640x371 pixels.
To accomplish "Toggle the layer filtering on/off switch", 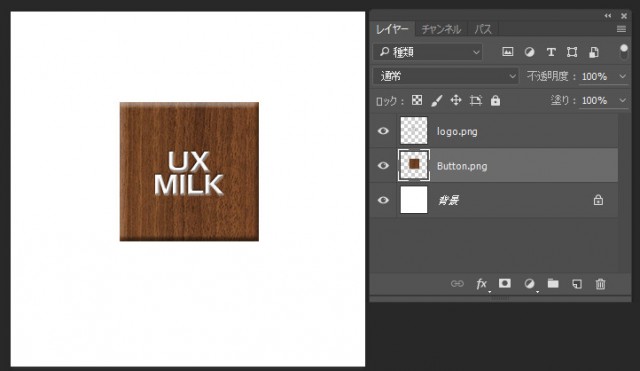I will pyautogui.click(x=623, y=51).
